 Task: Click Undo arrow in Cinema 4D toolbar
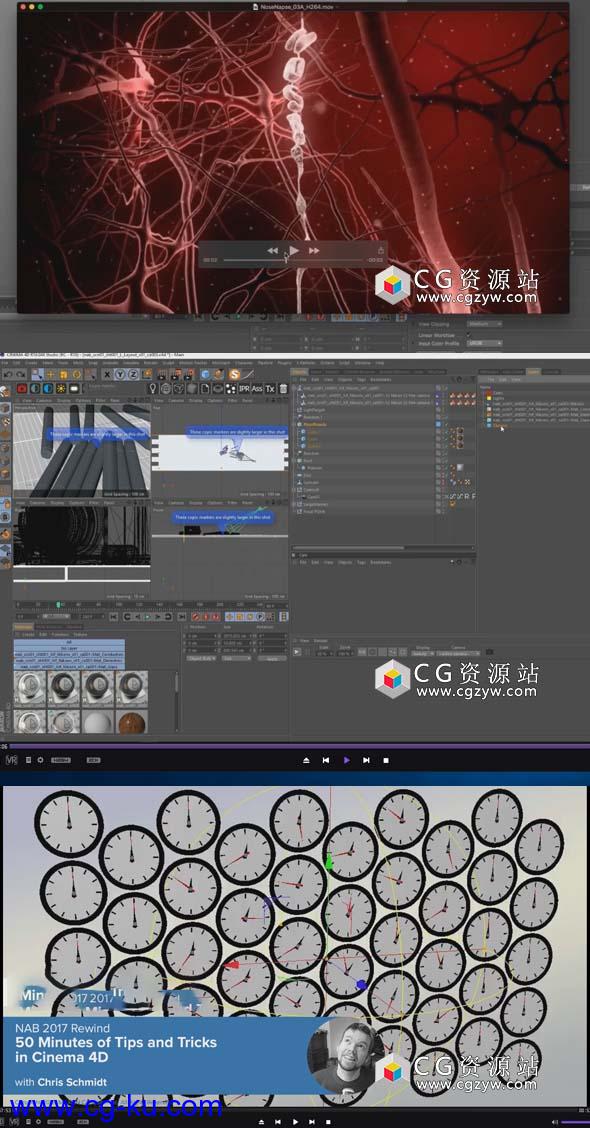point(8,374)
